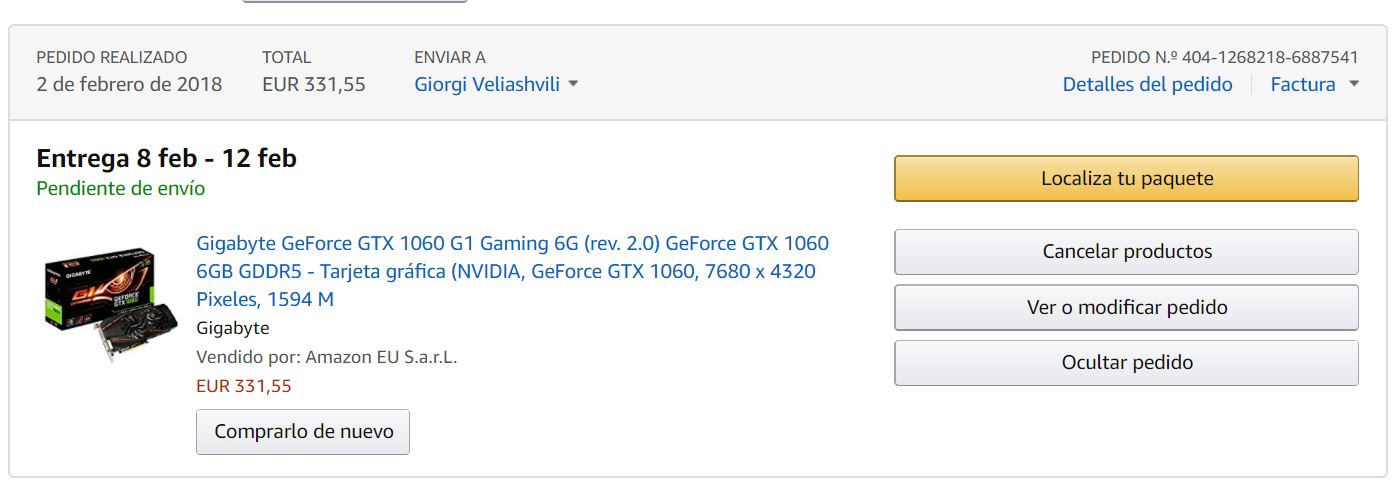
Task: Expand the Giorgi Veliashvili recipient dropdown
Action: (x=496, y=85)
